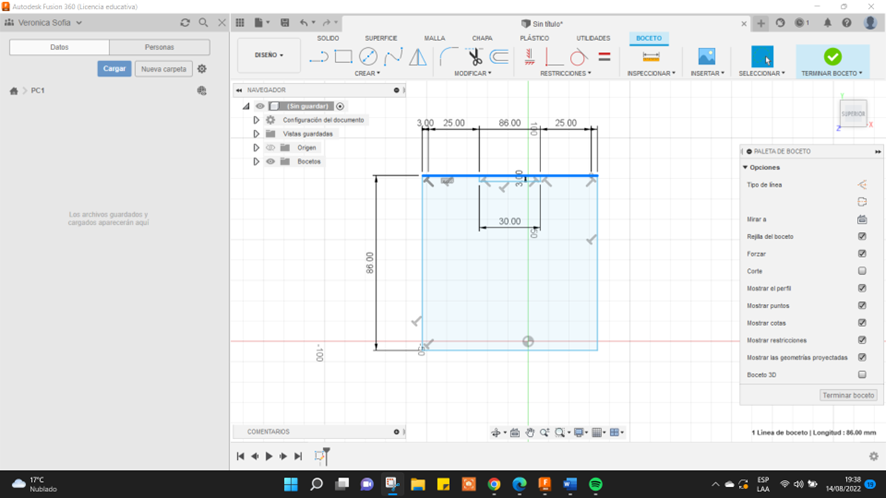Click the Cargar button

coord(114,68)
